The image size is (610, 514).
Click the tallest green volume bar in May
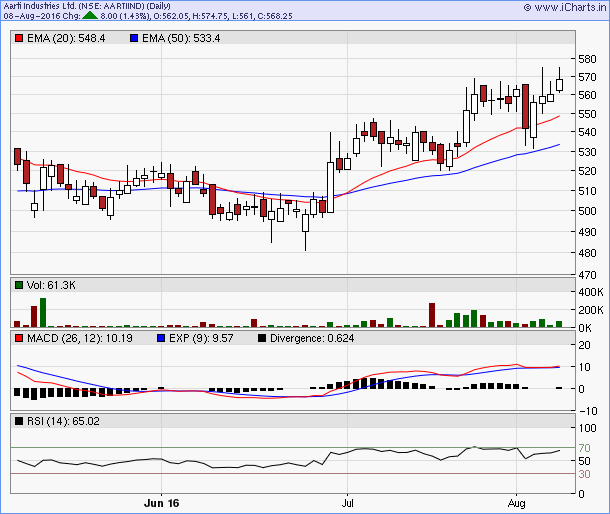pyautogui.click(x=43, y=312)
